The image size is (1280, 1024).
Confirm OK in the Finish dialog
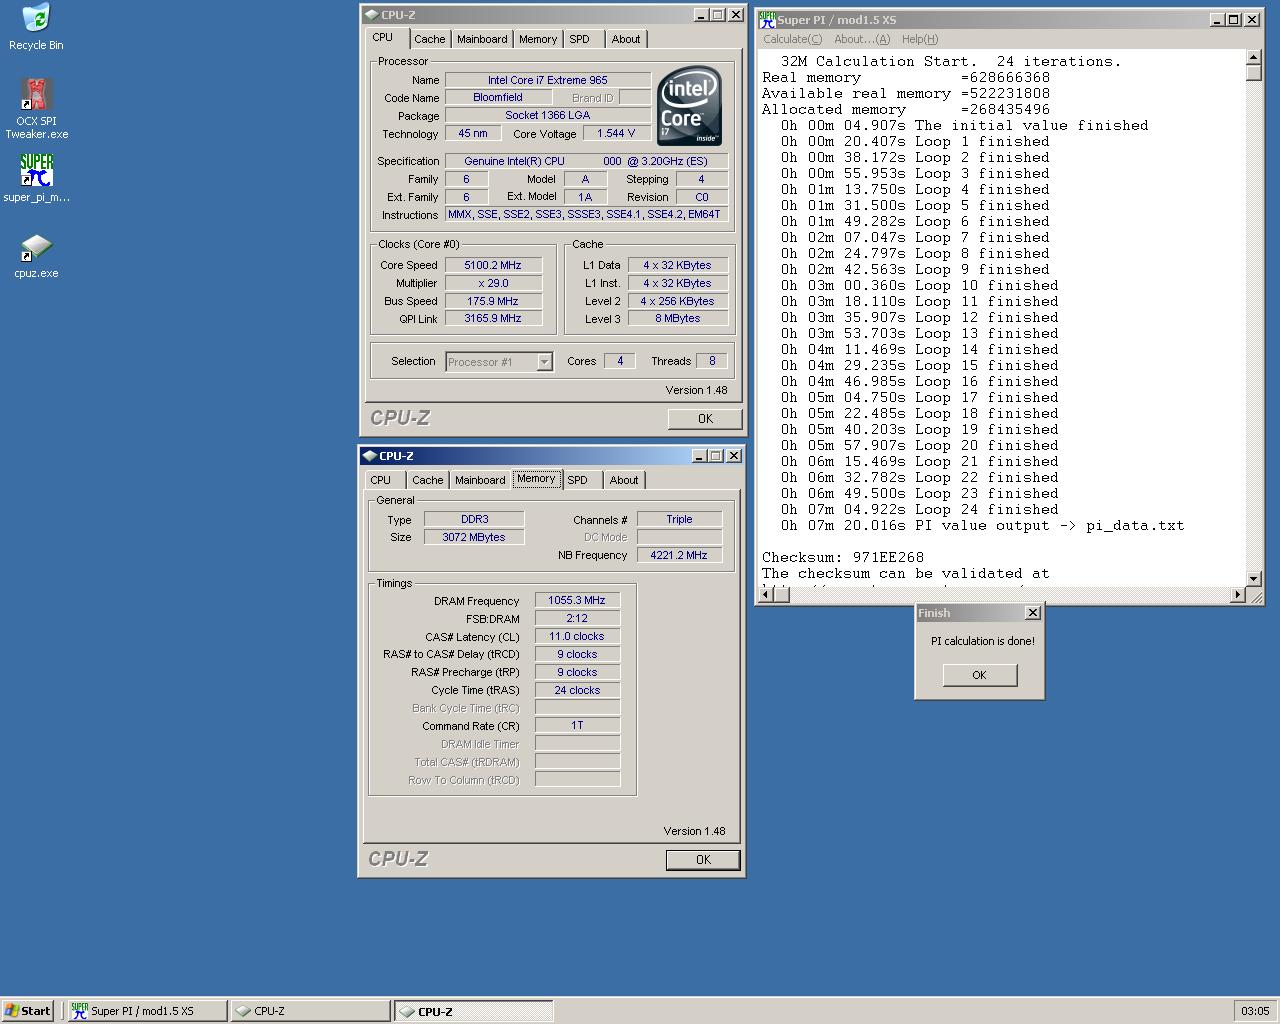click(979, 675)
